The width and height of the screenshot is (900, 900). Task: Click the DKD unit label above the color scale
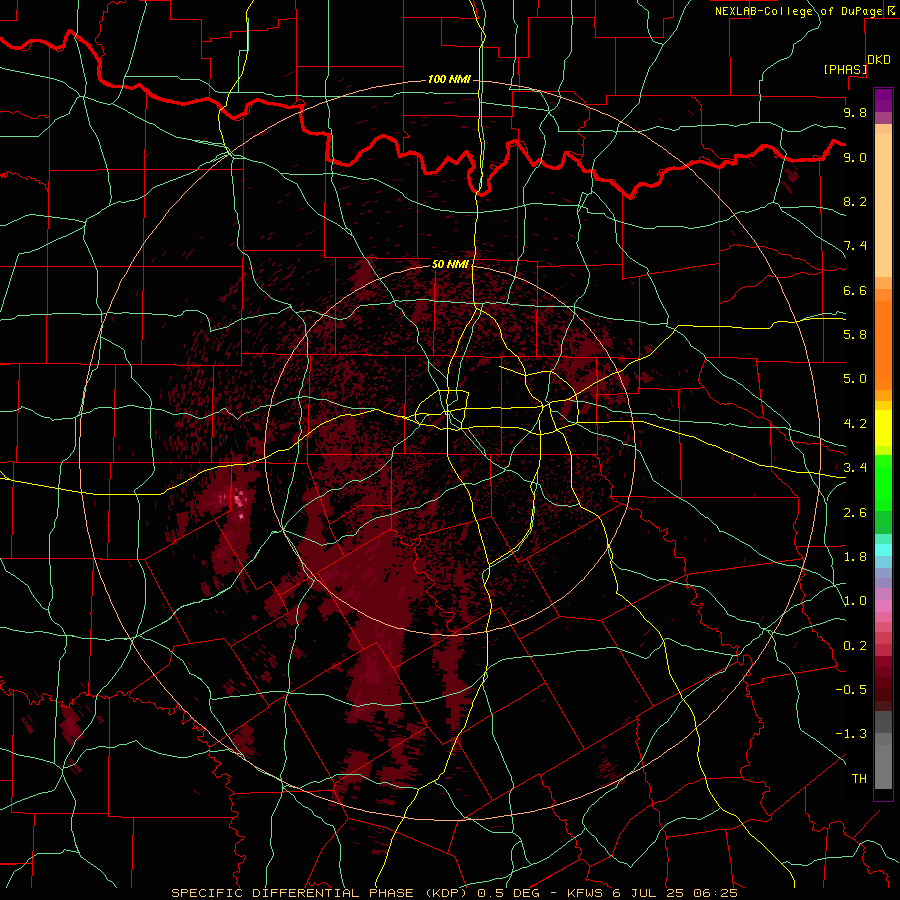tap(878, 60)
